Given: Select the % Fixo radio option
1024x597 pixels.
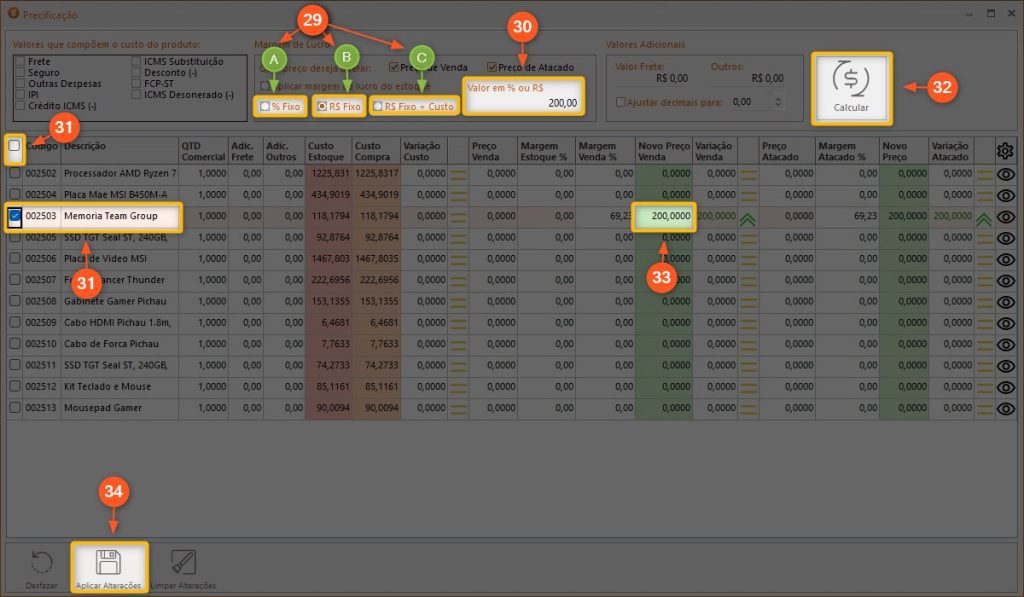Looking at the screenshot, I should 264,106.
